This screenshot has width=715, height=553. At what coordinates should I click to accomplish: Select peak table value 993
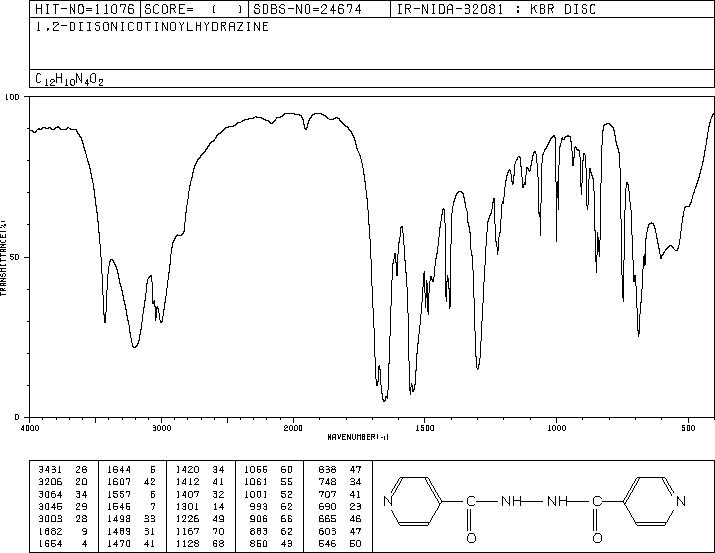coord(259,506)
